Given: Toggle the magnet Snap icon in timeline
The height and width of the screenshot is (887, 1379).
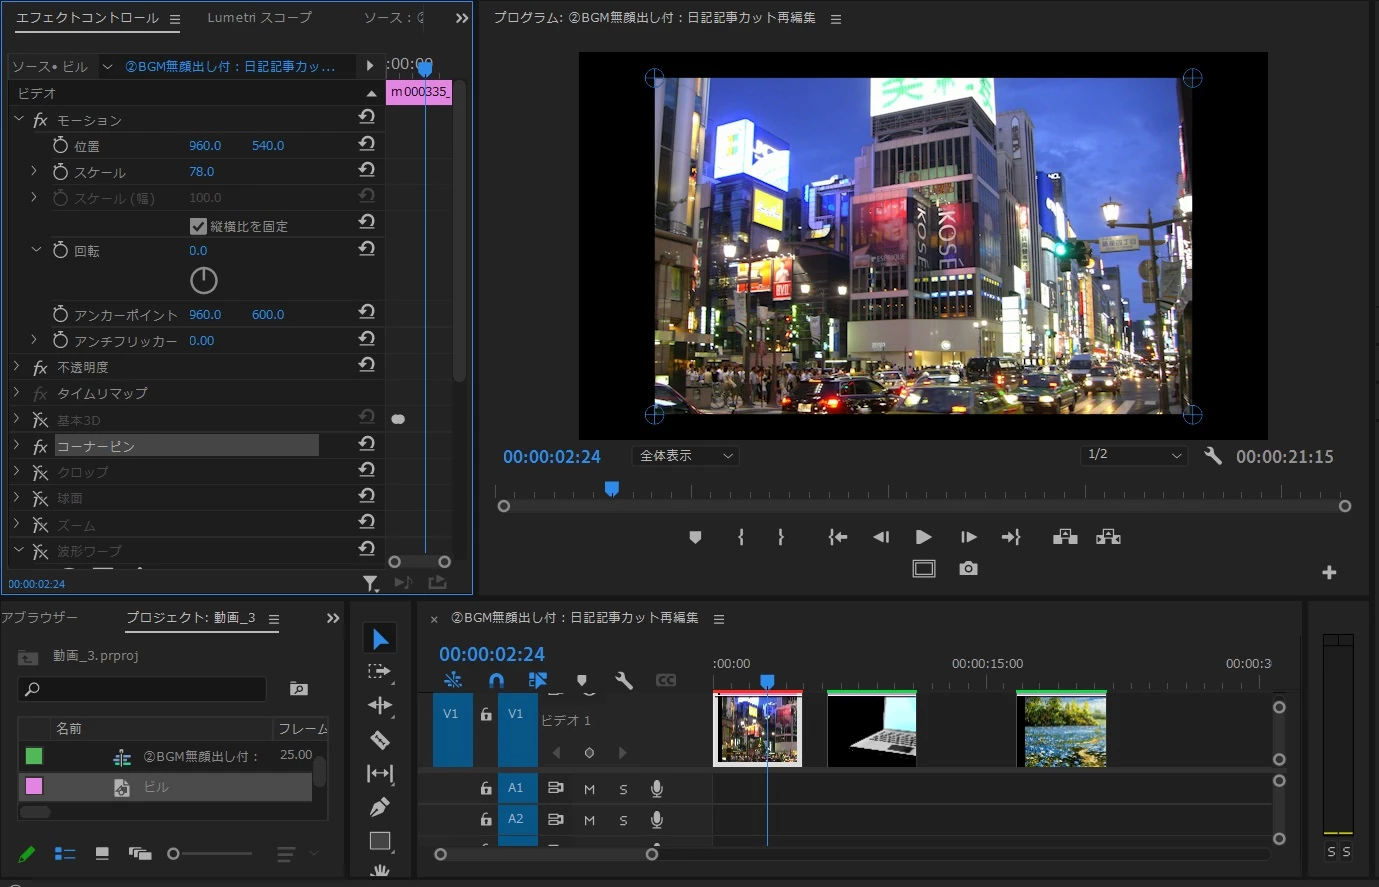Looking at the screenshot, I should coord(496,681).
